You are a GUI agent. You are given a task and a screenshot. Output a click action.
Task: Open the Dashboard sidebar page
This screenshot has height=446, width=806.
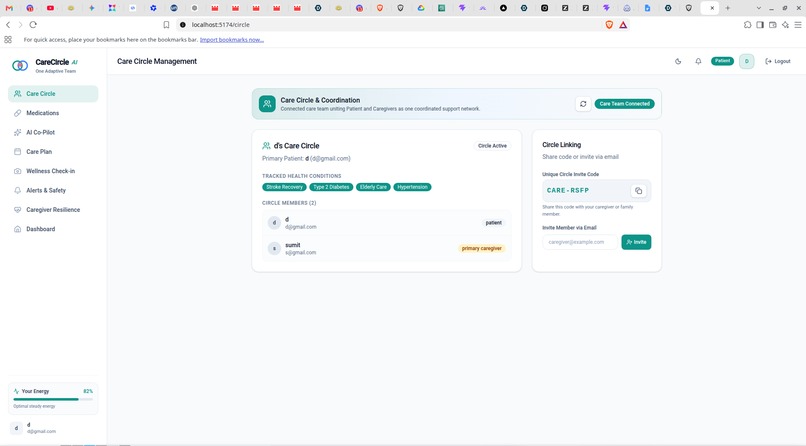pos(53,229)
